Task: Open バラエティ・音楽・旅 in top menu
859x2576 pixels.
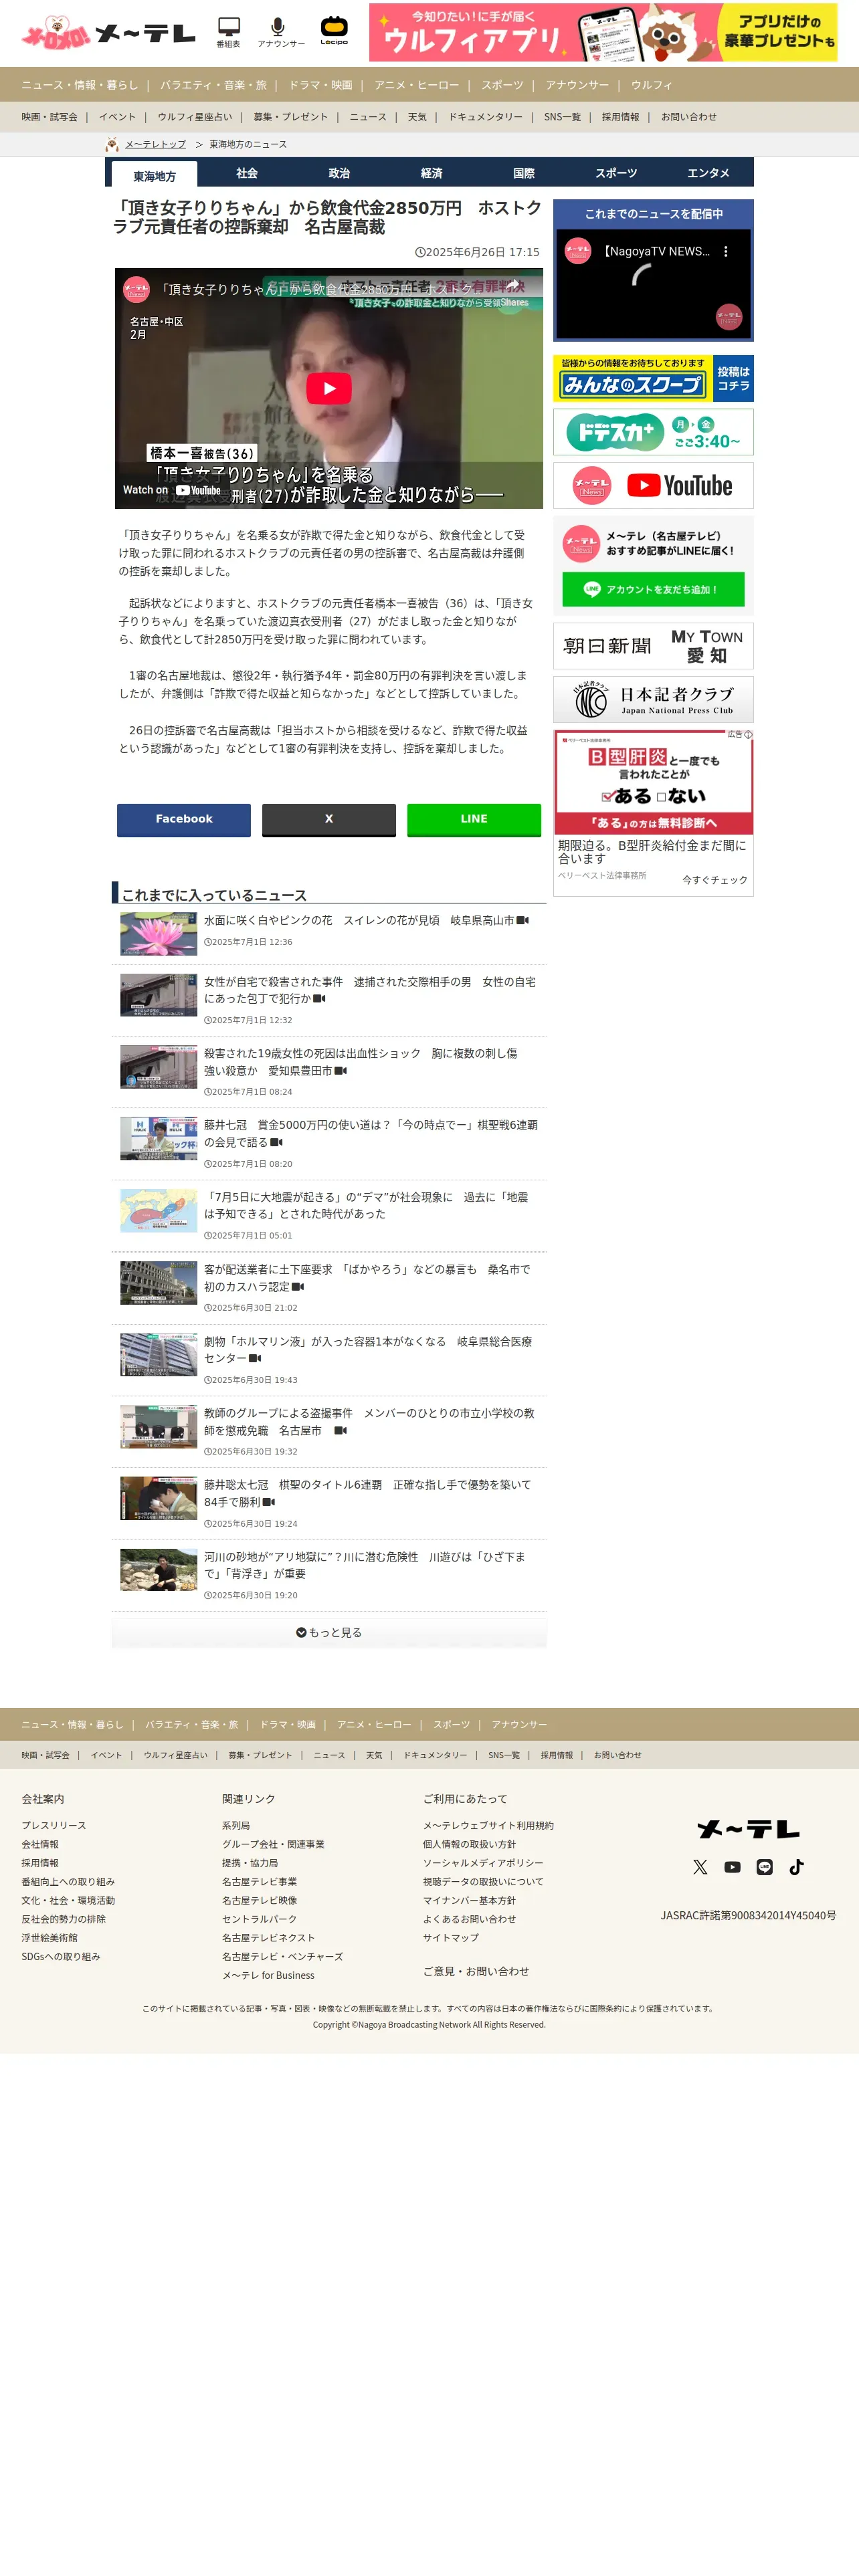Action: pos(213,85)
